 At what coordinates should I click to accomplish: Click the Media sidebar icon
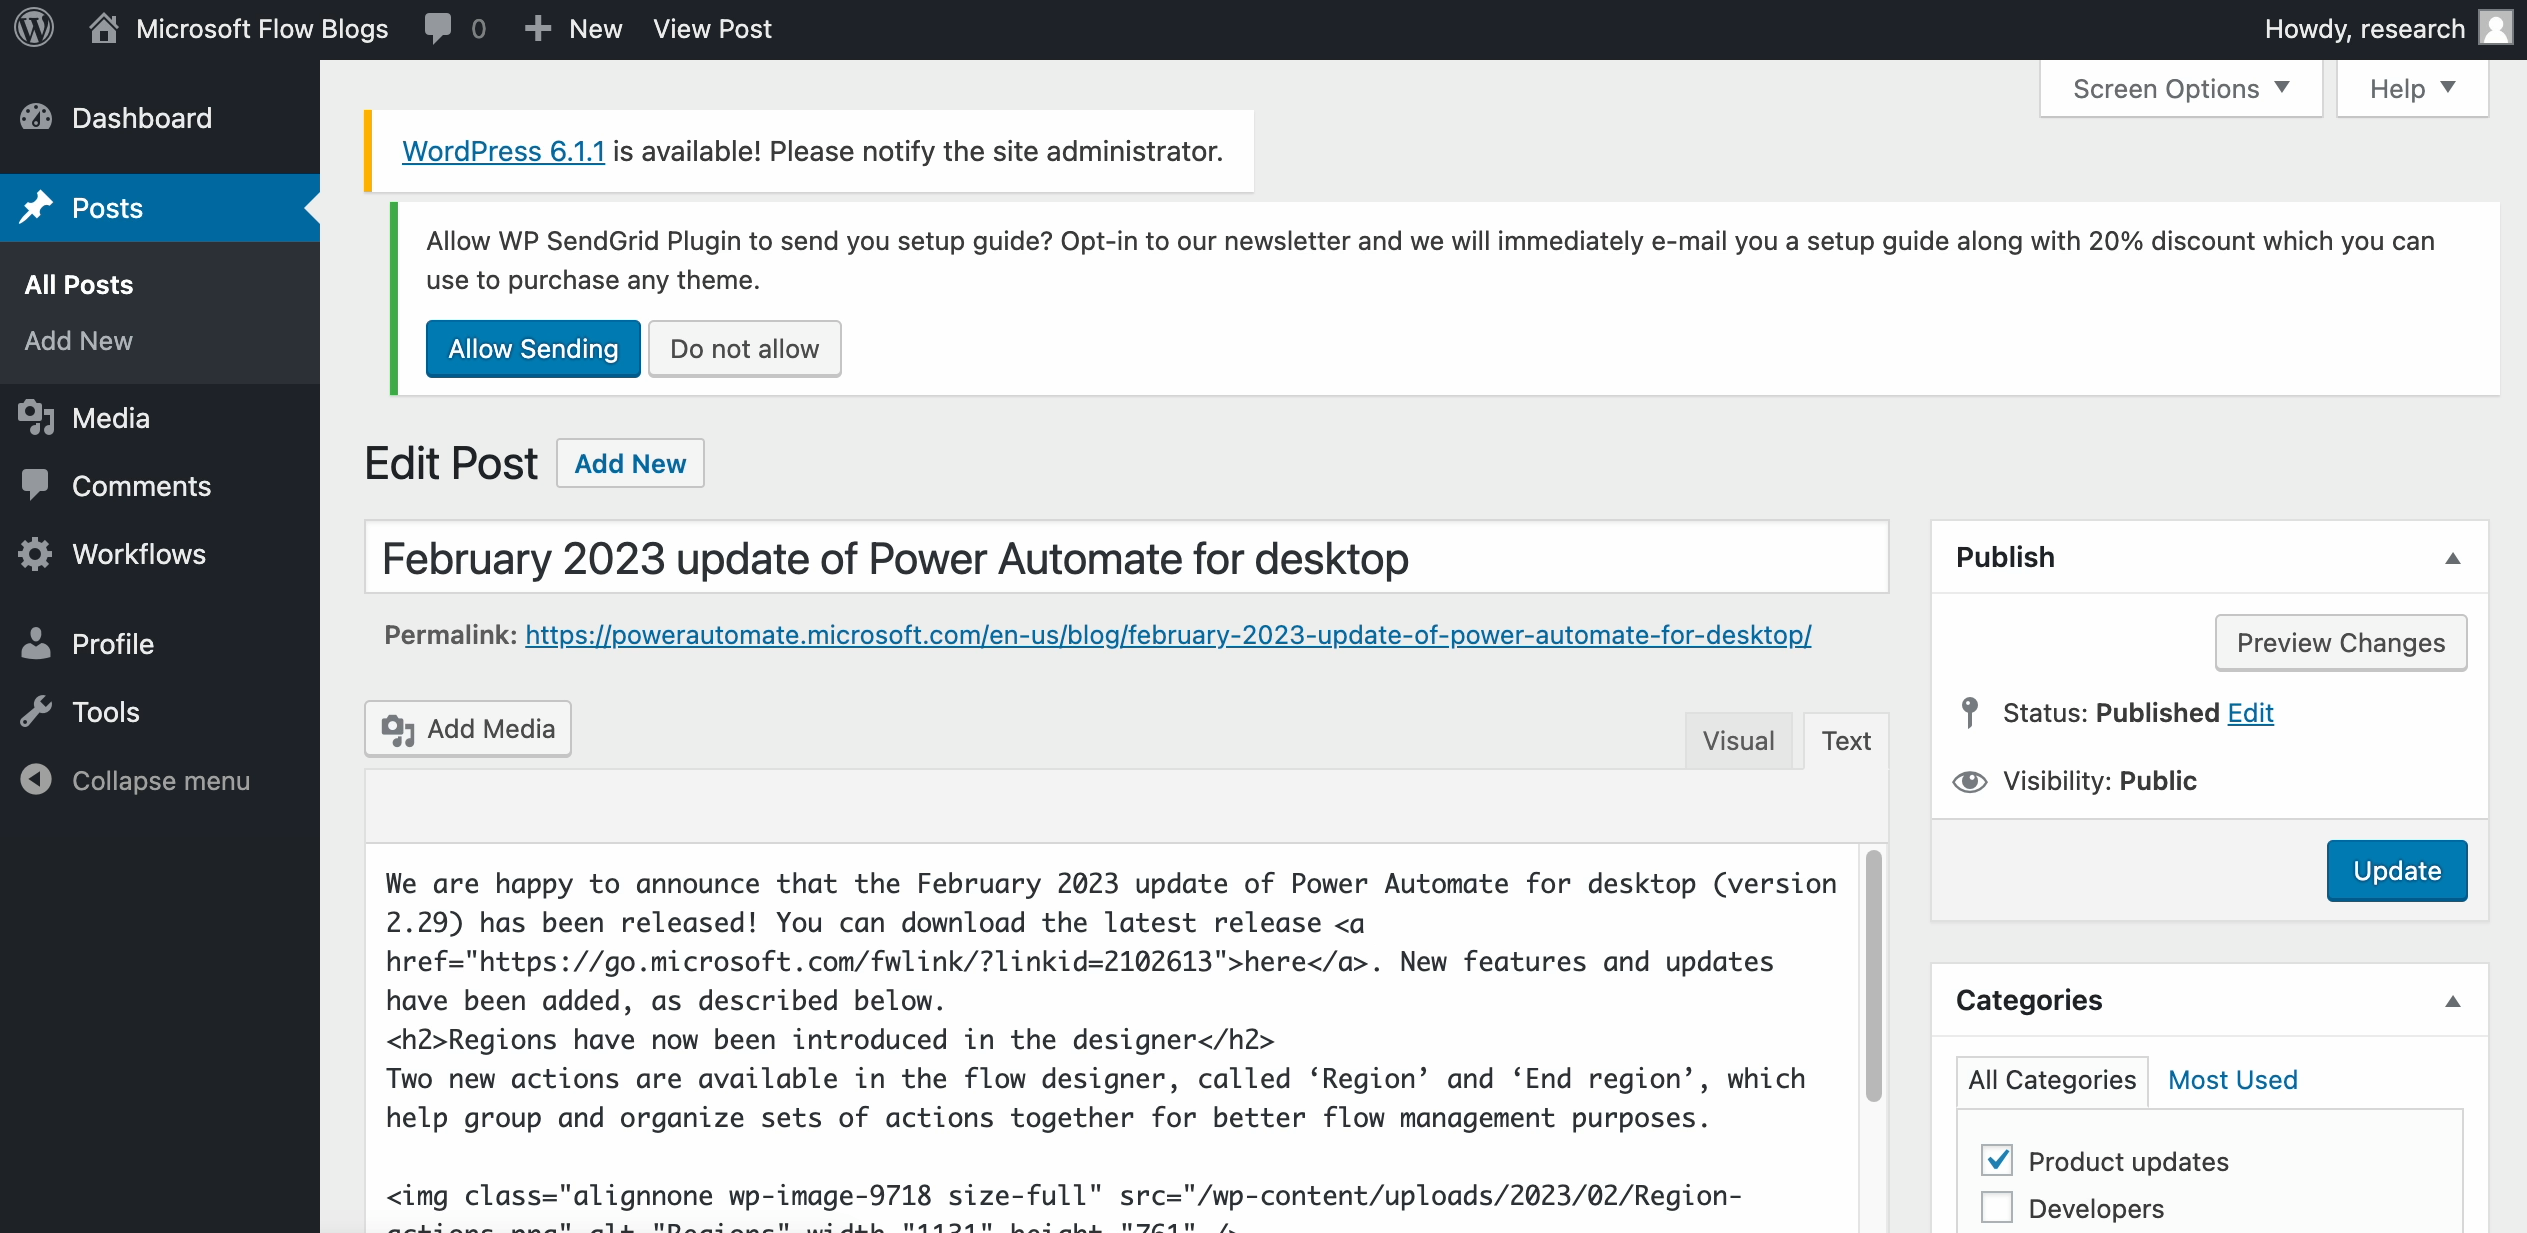(36, 418)
